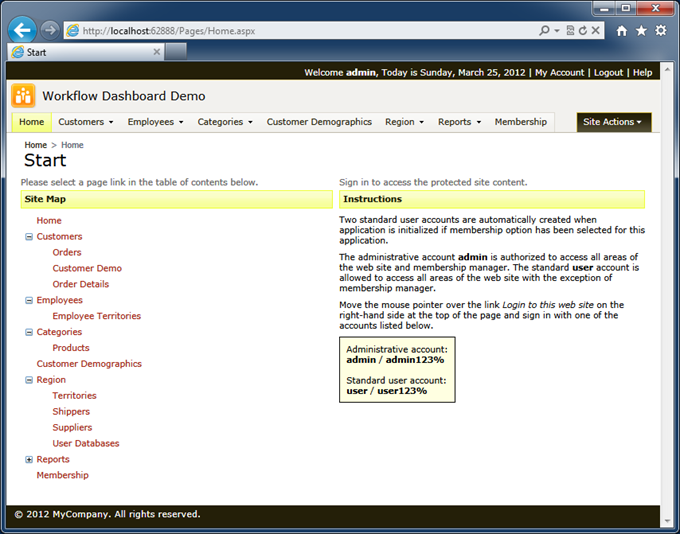Image resolution: width=680 pixels, height=534 pixels.
Task: Open Suppliers link in Site Map
Action: 72,427
